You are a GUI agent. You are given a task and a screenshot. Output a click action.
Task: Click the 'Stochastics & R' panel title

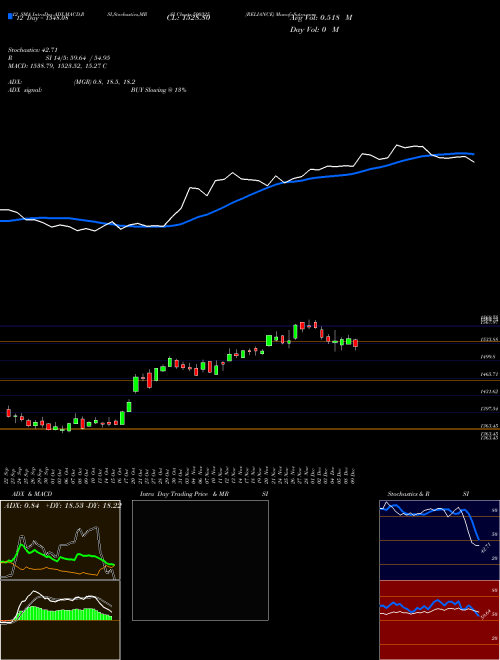pos(409,494)
